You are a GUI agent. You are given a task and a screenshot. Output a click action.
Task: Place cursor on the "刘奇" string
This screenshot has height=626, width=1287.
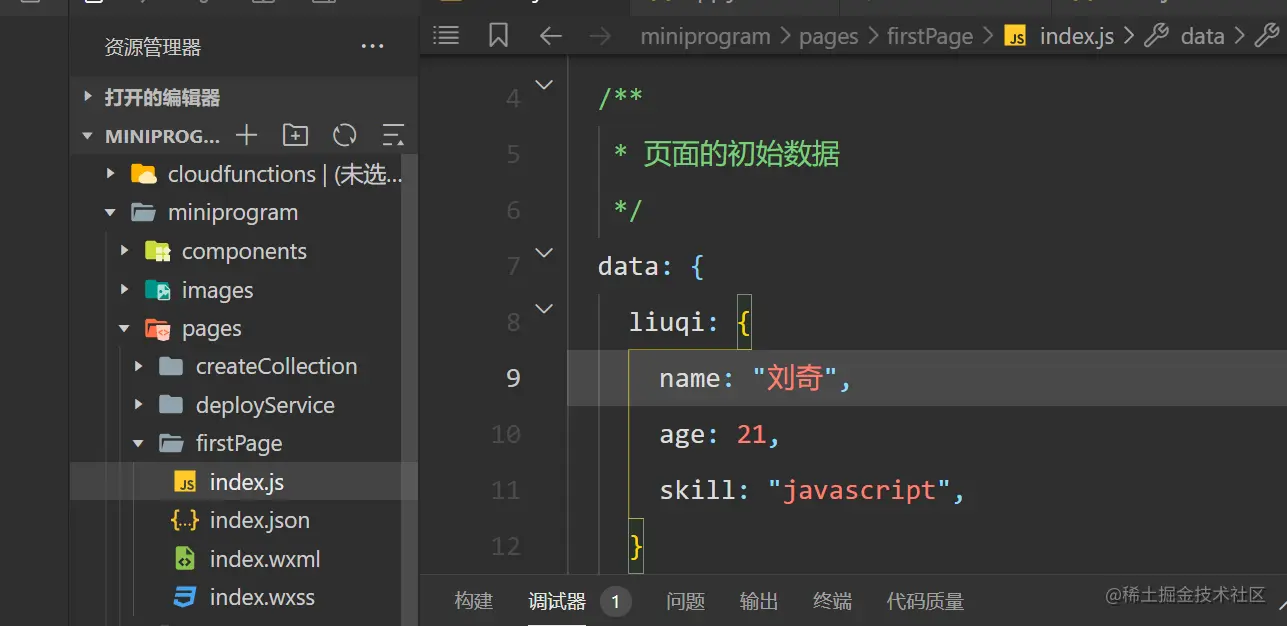pyautogui.click(x=794, y=378)
